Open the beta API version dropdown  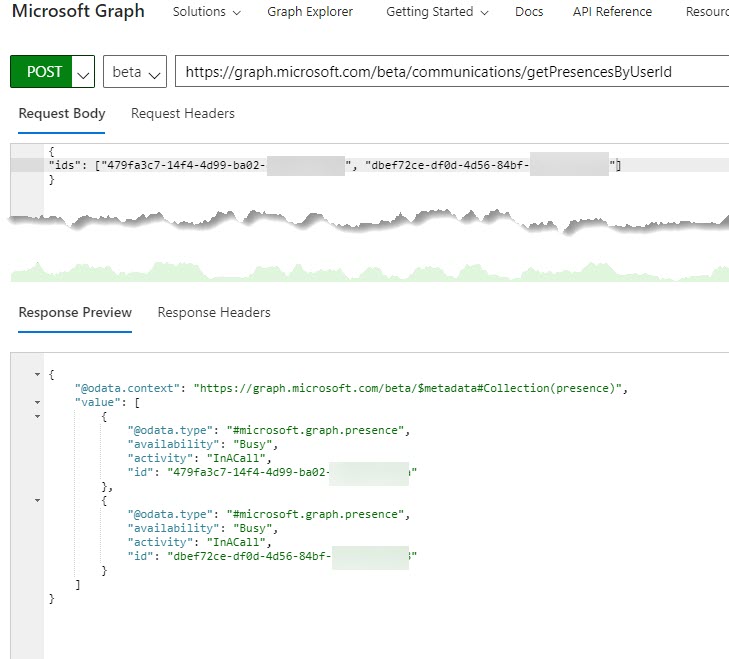click(135, 73)
